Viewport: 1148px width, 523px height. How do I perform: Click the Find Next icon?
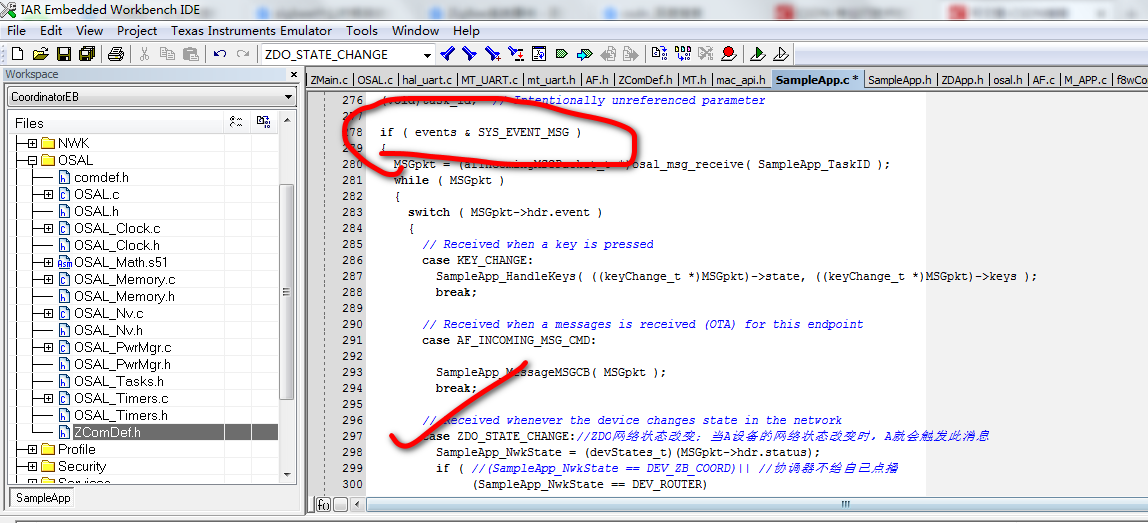point(469,54)
